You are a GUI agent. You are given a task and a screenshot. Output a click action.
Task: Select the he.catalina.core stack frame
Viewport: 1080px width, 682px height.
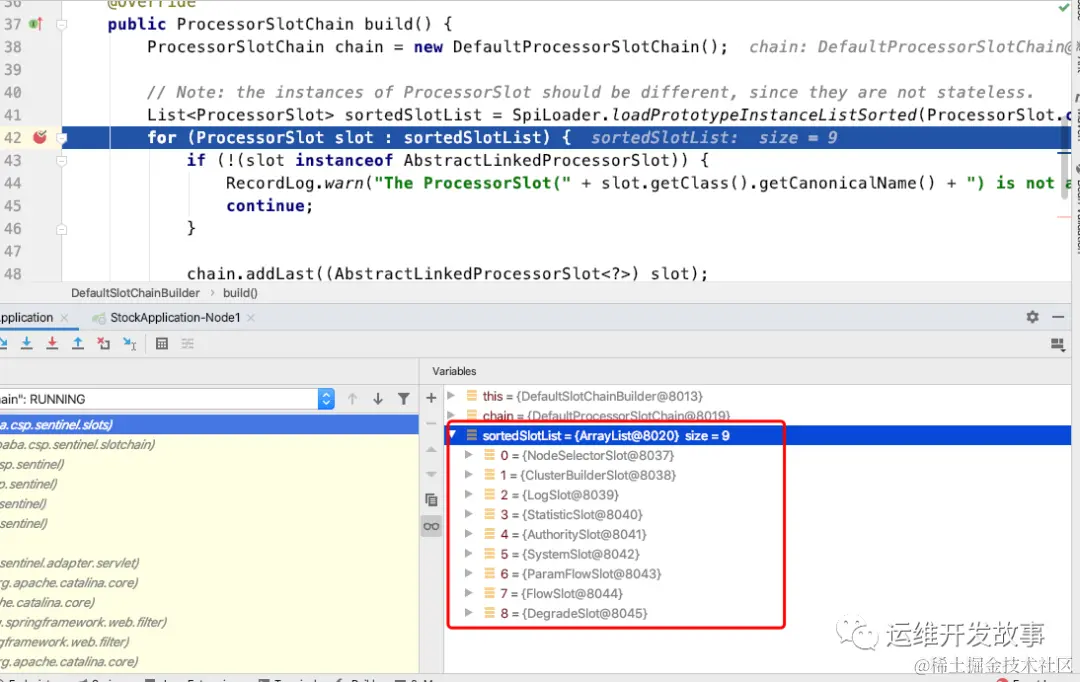click(x=209, y=602)
